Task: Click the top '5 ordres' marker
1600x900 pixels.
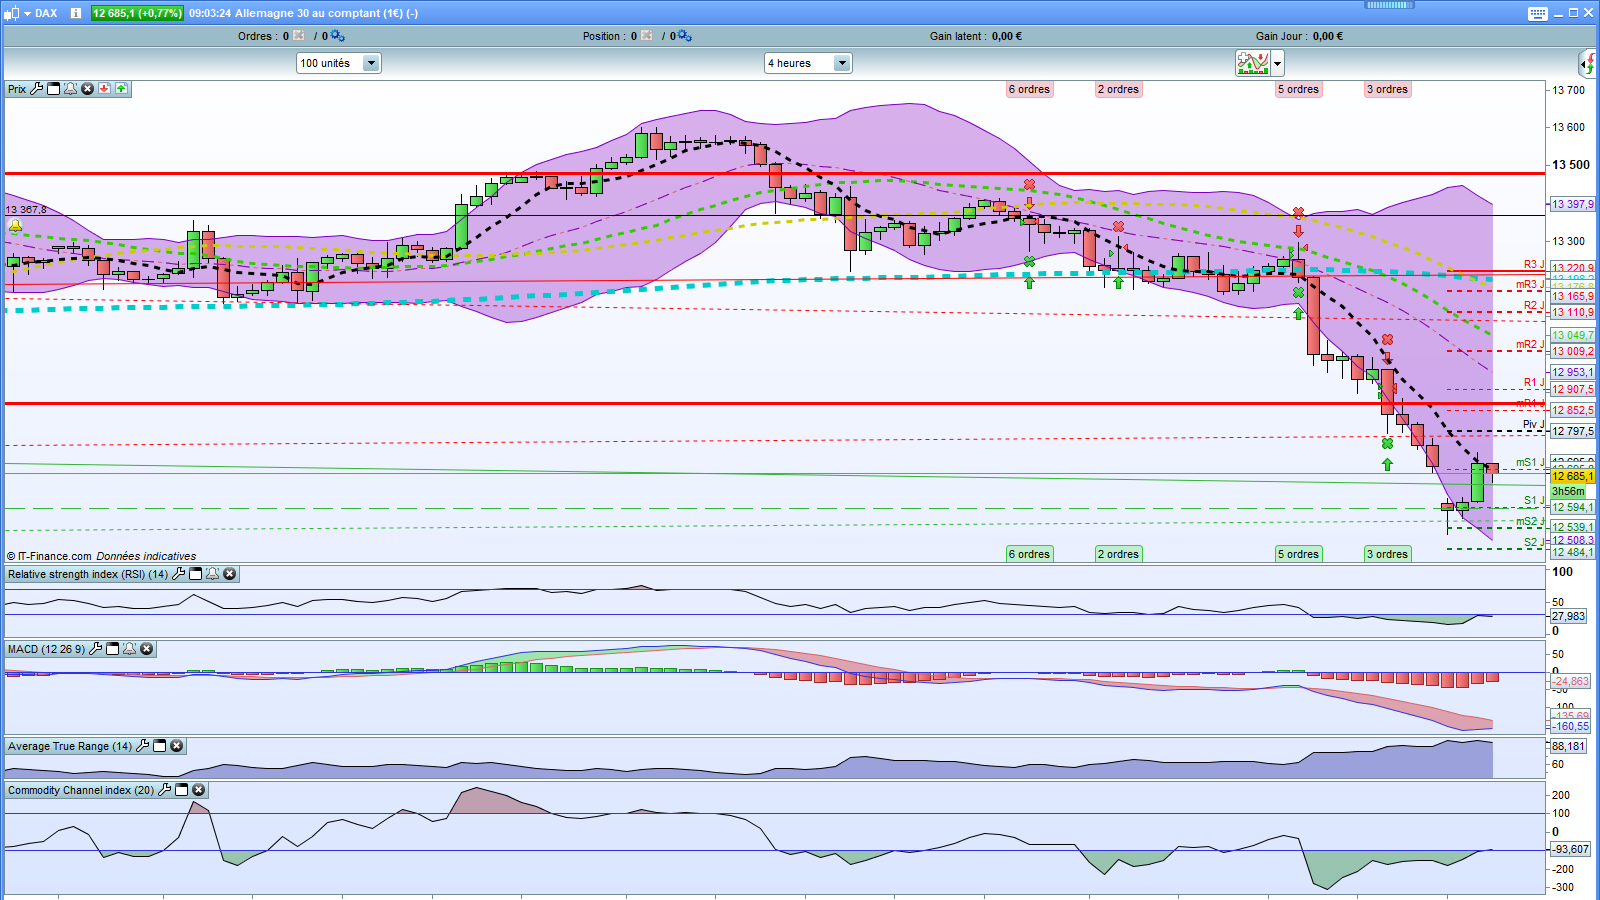Action: 1298,89
